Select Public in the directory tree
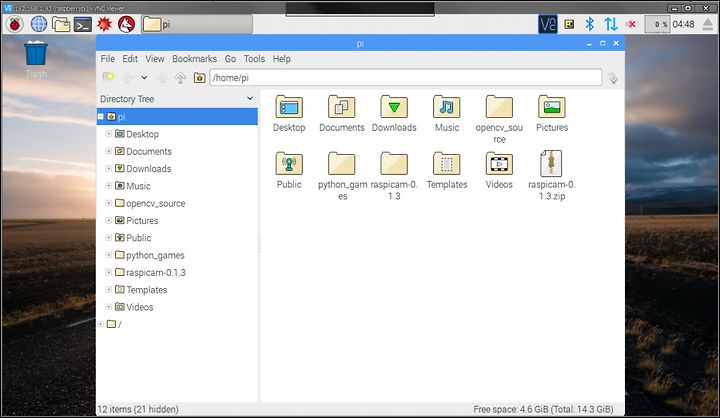720x418 pixels. tap(139, 238)
